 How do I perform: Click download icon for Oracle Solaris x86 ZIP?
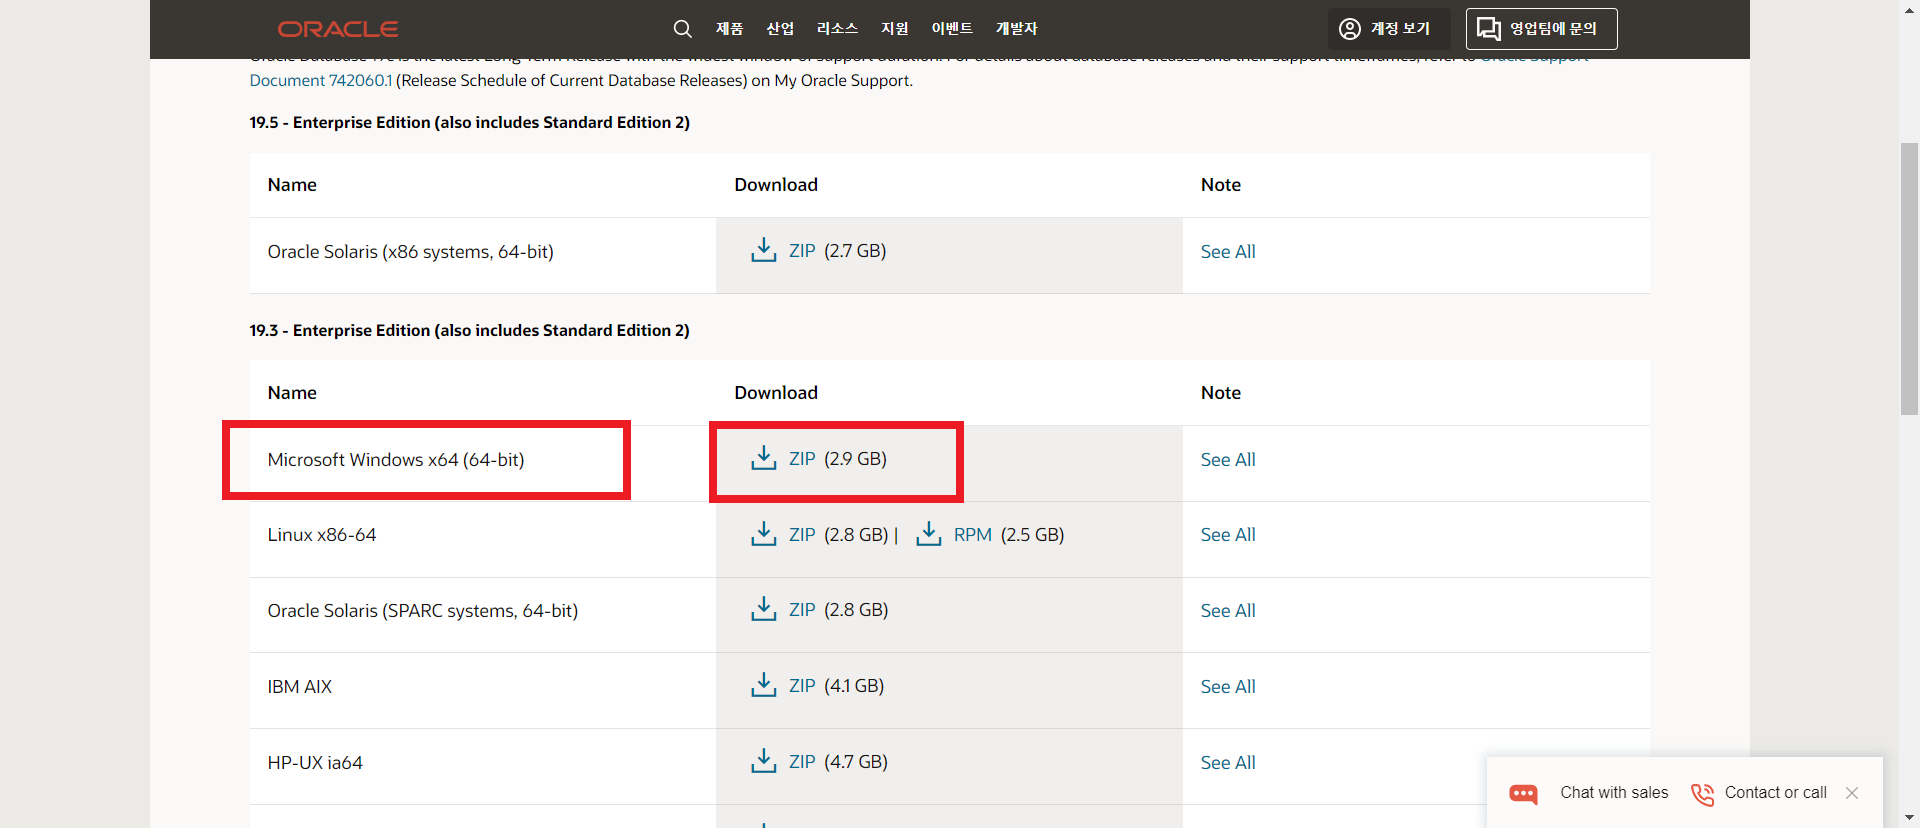764,250
